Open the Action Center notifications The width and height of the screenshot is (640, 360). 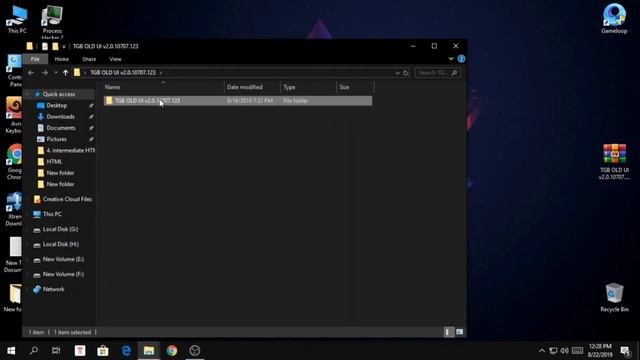(x=625, y=351)
